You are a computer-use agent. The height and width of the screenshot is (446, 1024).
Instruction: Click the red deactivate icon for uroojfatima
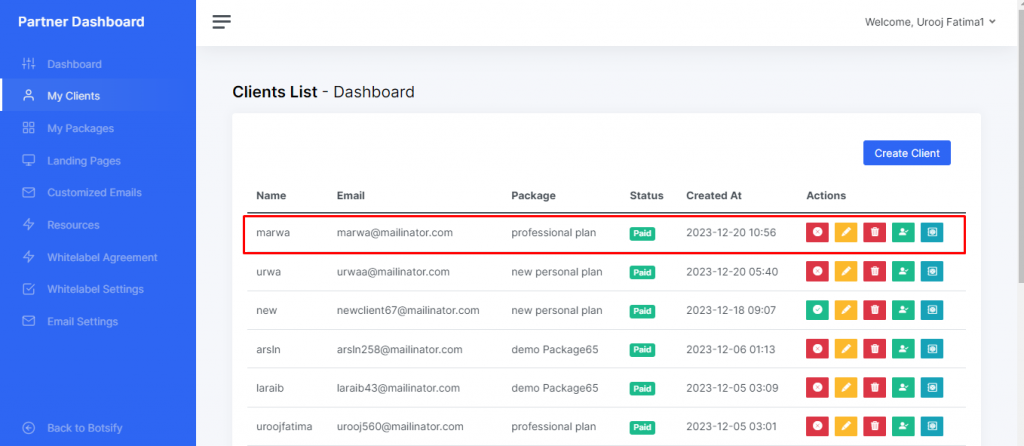click(817, 426)
